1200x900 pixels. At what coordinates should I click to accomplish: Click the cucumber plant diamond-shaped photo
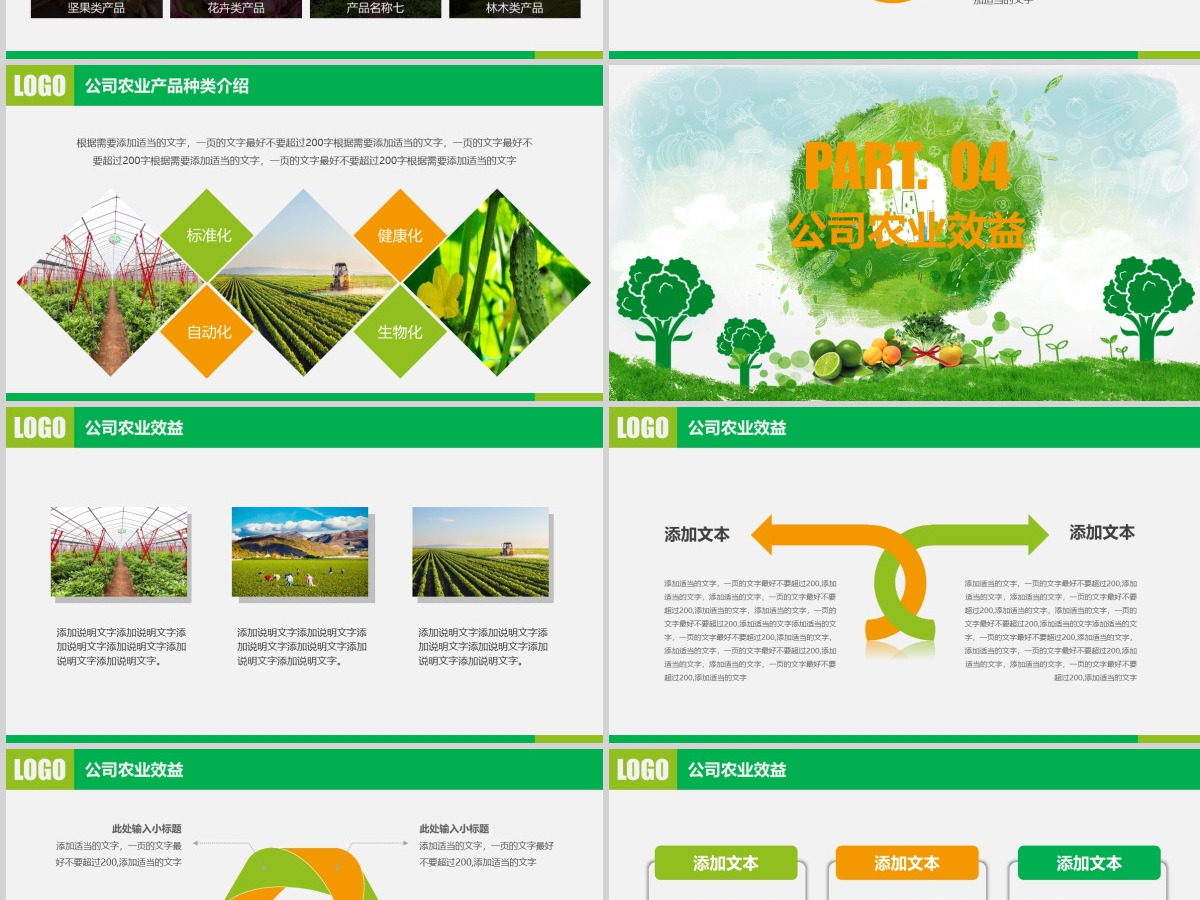click(x=496, y=284)
